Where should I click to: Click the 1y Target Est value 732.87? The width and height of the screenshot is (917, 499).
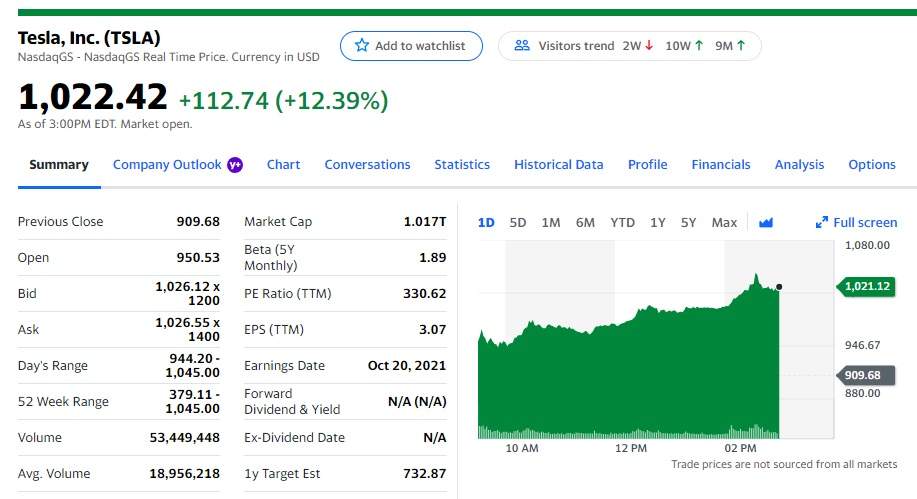click(425, 473)
